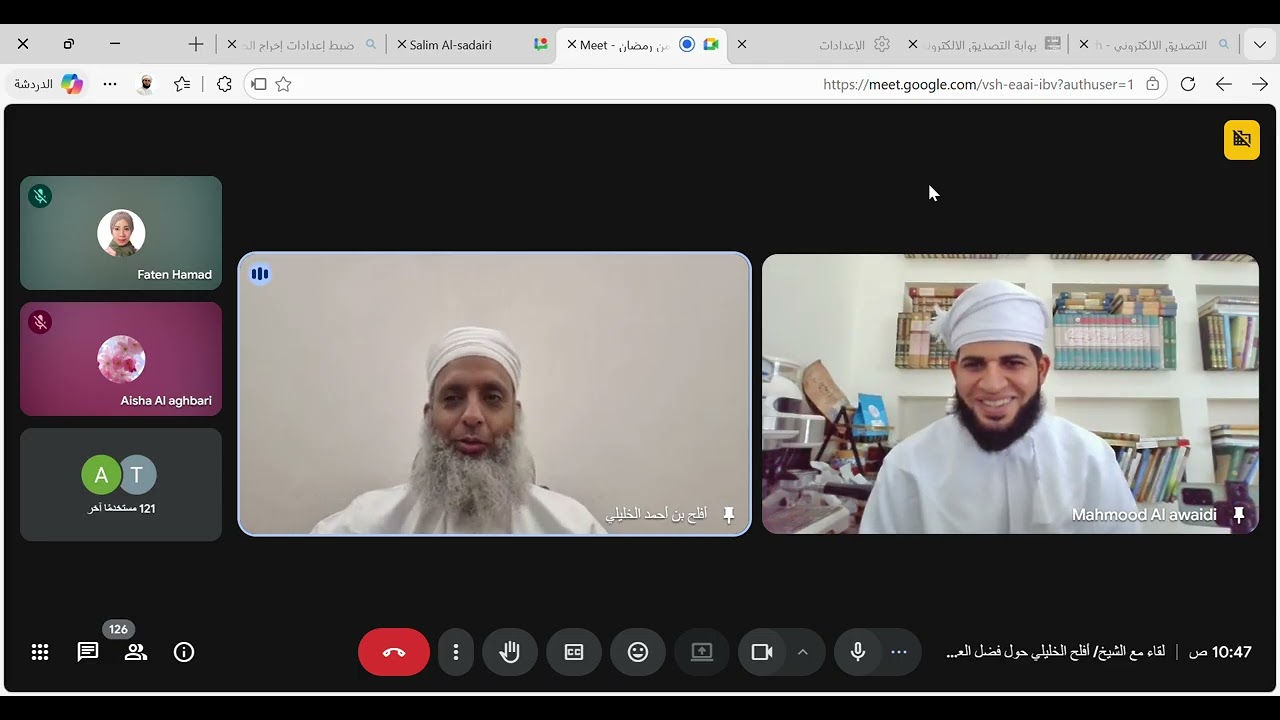Screen dimensions: 1280x720
Task: Click the meeting title text لقاء مع الشيخ
Action: 1055,652
